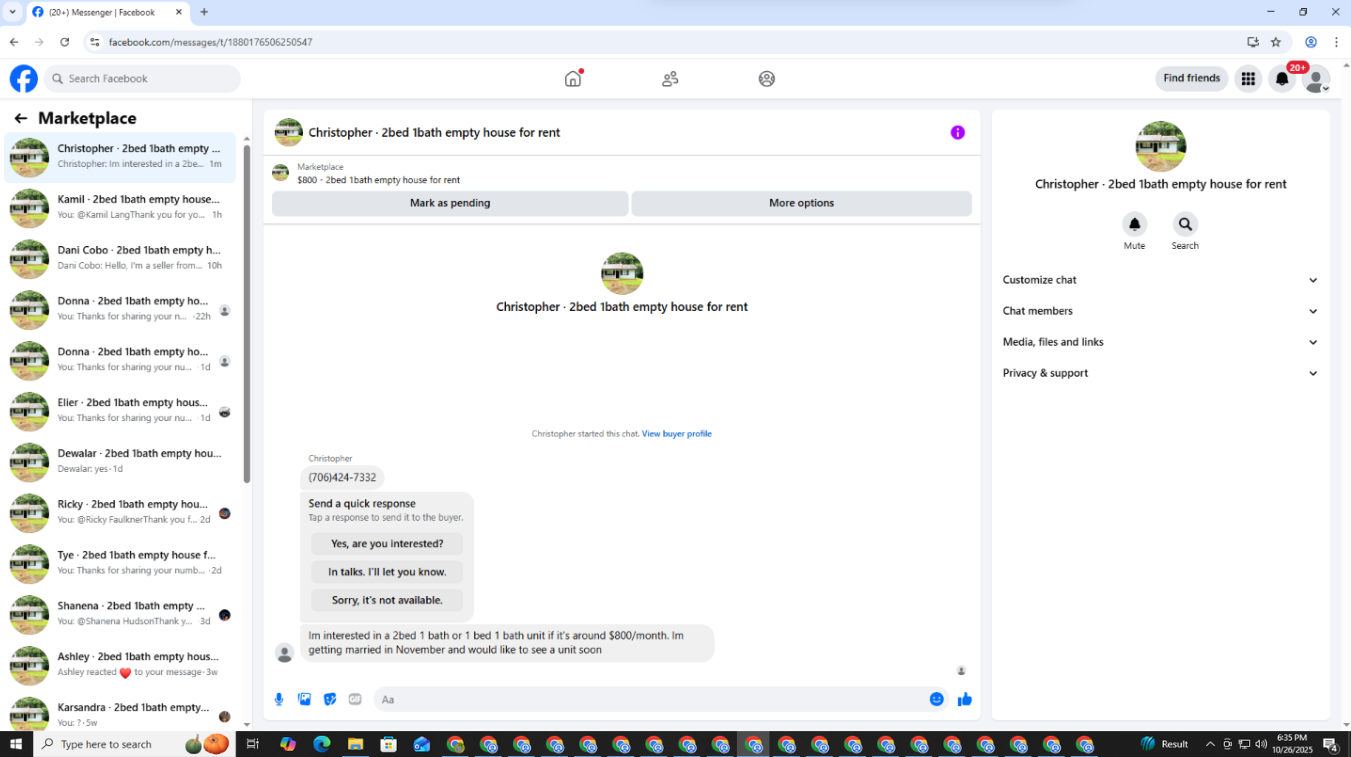Open the Friends icon in top navigation
1351x757 pixels.
(x=670, y=78)
